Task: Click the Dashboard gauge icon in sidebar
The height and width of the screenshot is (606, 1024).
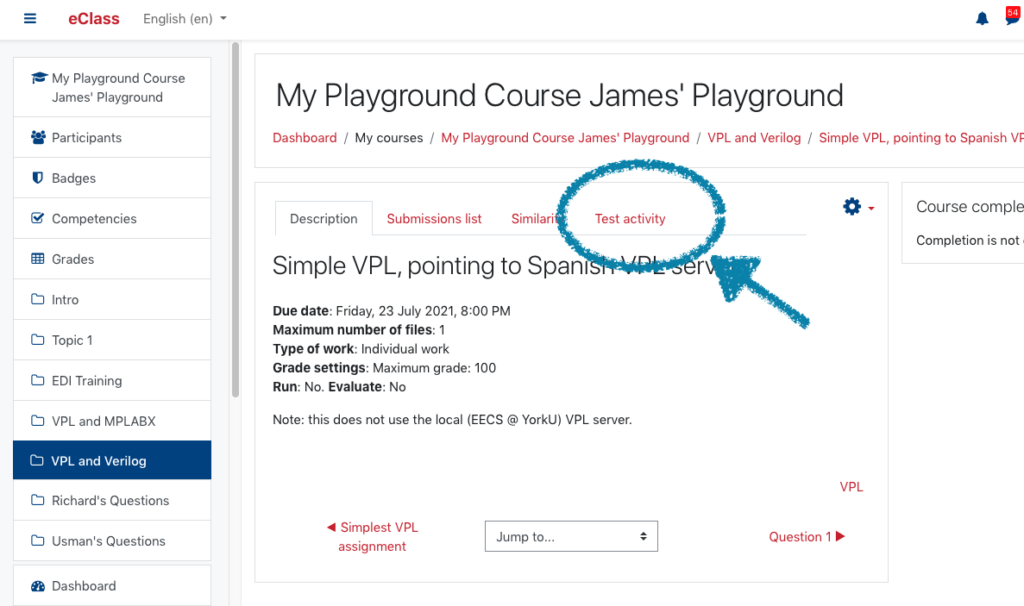Action: (x=38, y=586)
